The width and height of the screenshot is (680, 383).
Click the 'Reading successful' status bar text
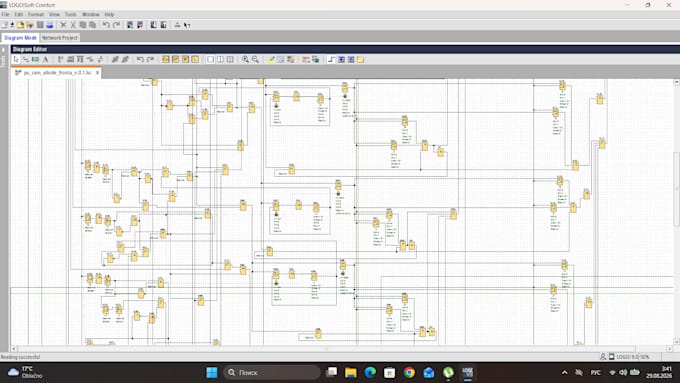coord(20,357)
